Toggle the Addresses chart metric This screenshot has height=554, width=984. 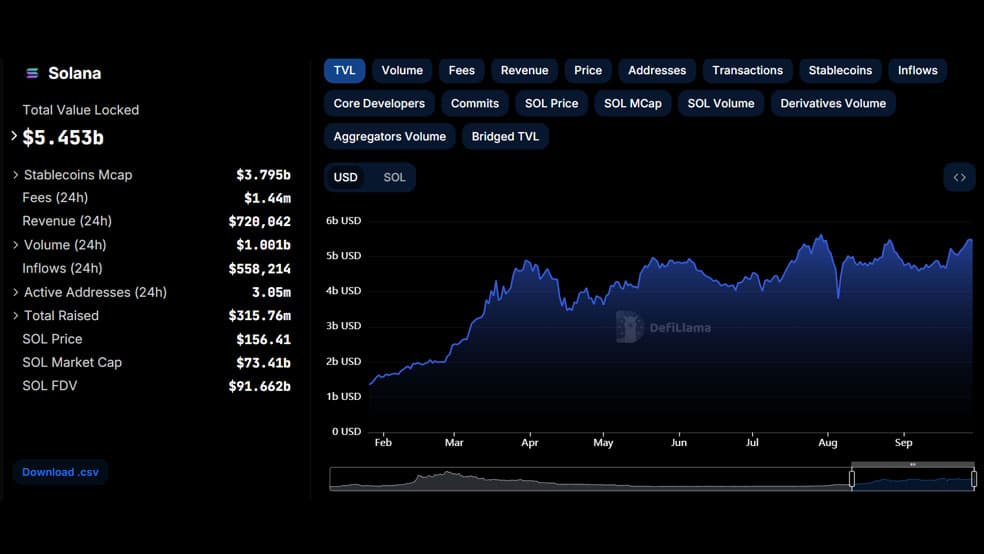point(657,70)
